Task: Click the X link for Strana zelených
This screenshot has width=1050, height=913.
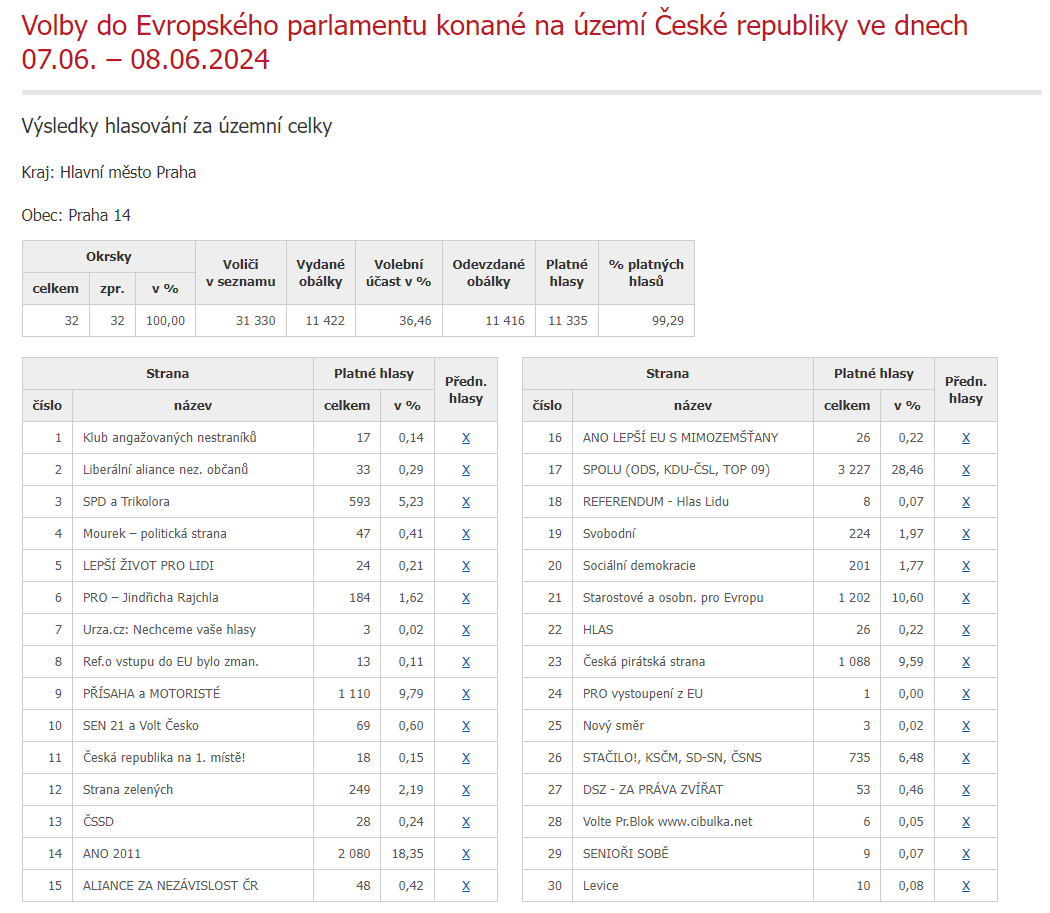Action: click(x=466, y=790)
